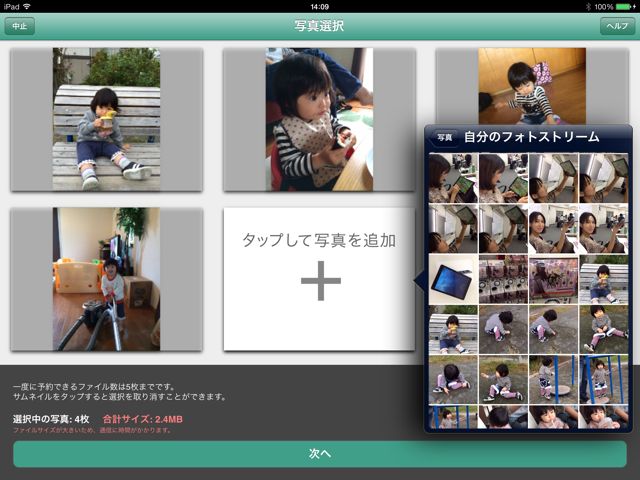Select second-row first thumbnail, tablet held overhead
Image resolution: width=640 pixels, height=480 pixels.
tap(453, 229)
